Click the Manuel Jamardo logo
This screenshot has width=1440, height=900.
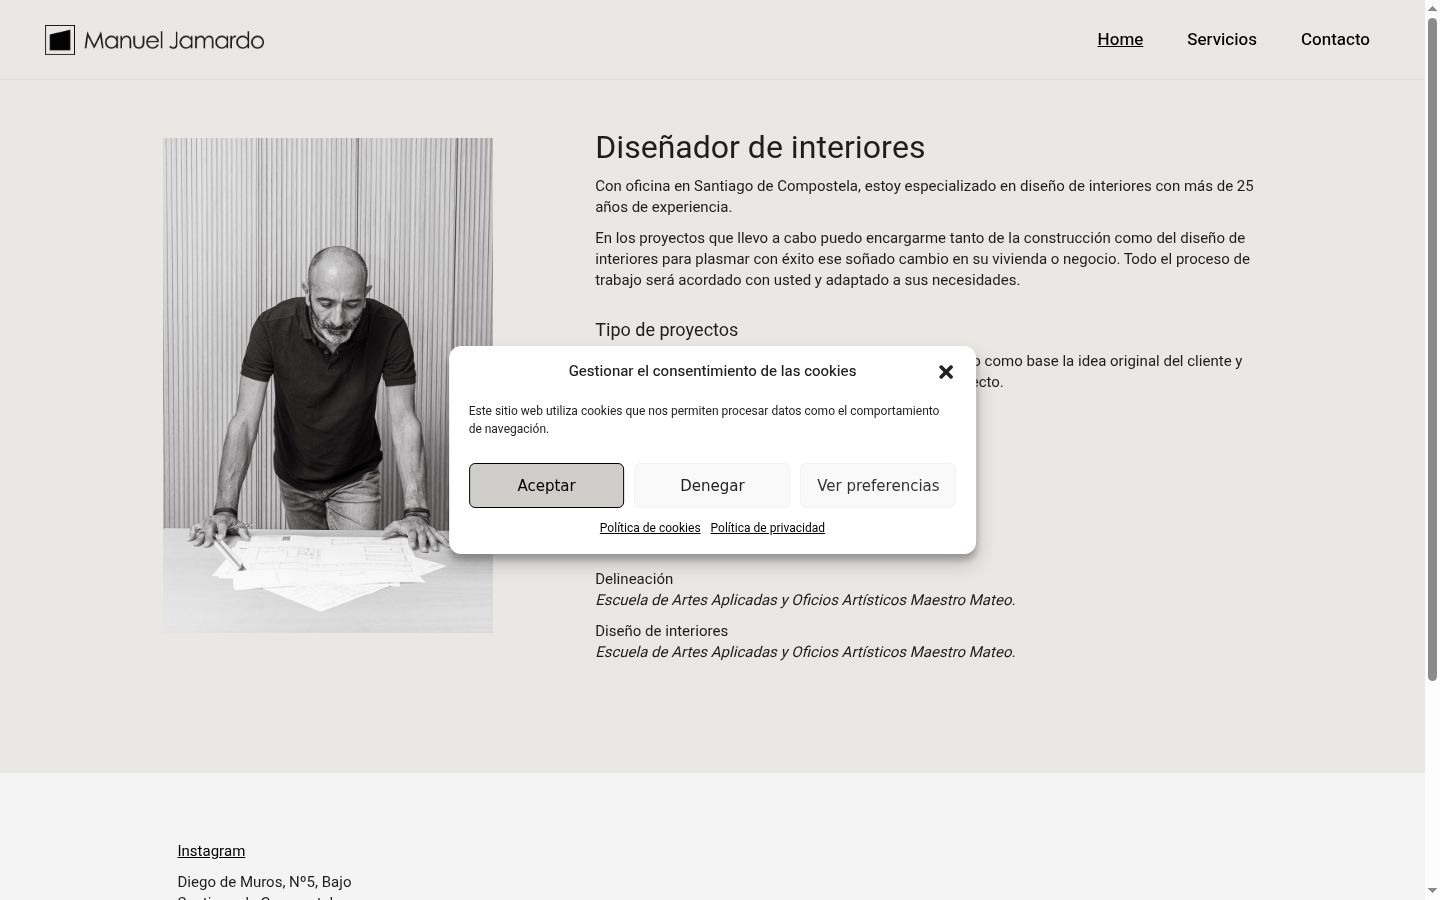(x=155, y=40)
